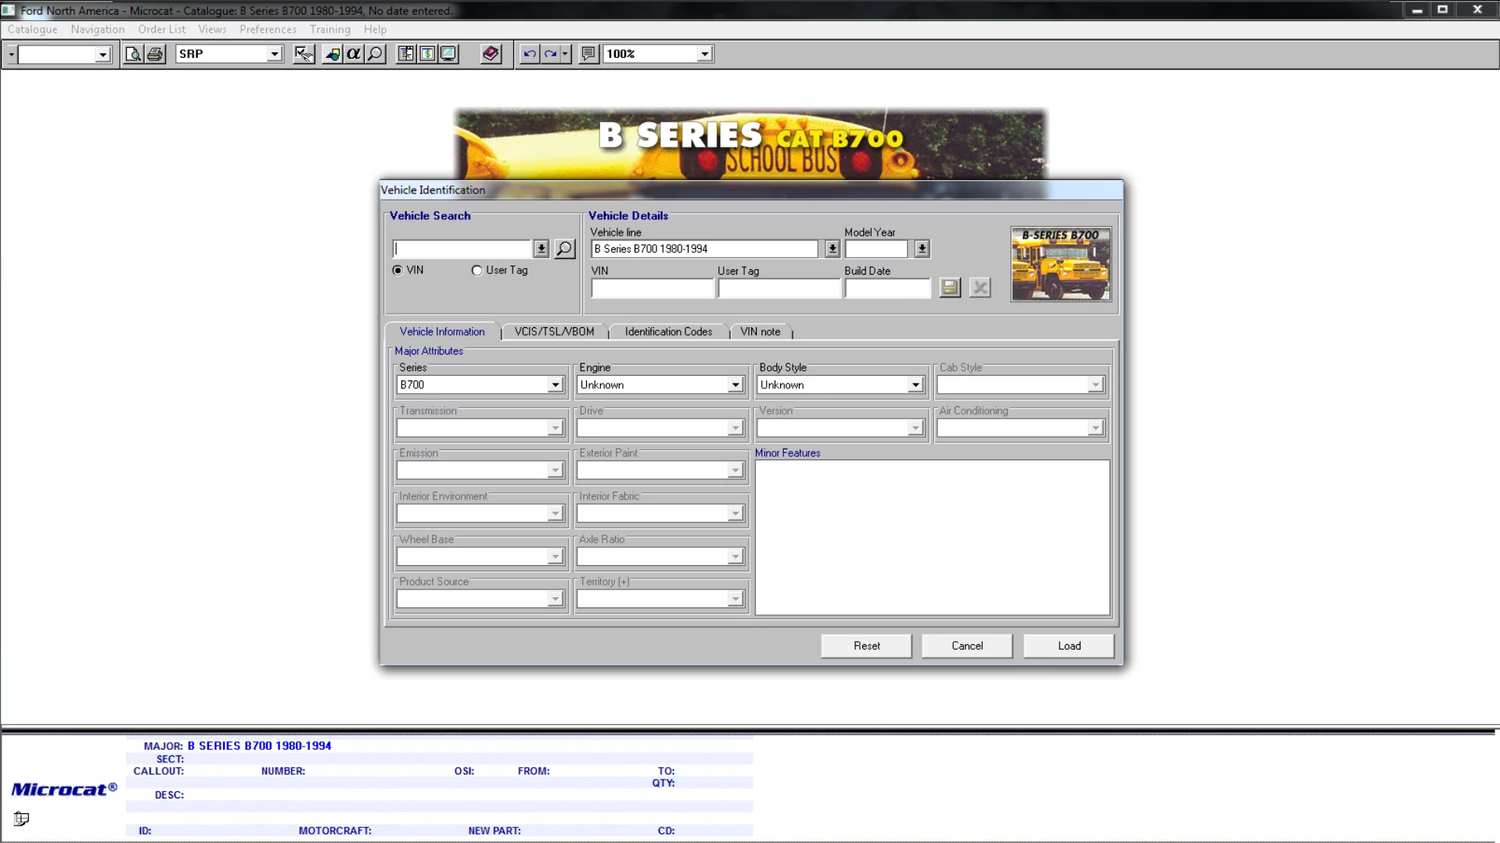1500x843 pixels.
Task: Click the monitor screen toolbar icon
Action: click(x=449, y=54)
